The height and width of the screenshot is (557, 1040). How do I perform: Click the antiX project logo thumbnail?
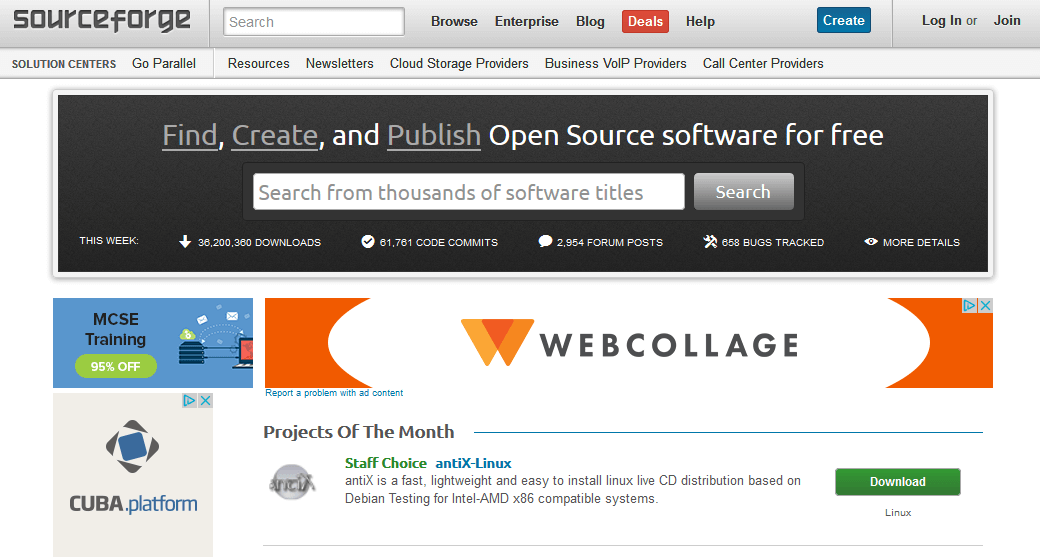pos(292,482)
